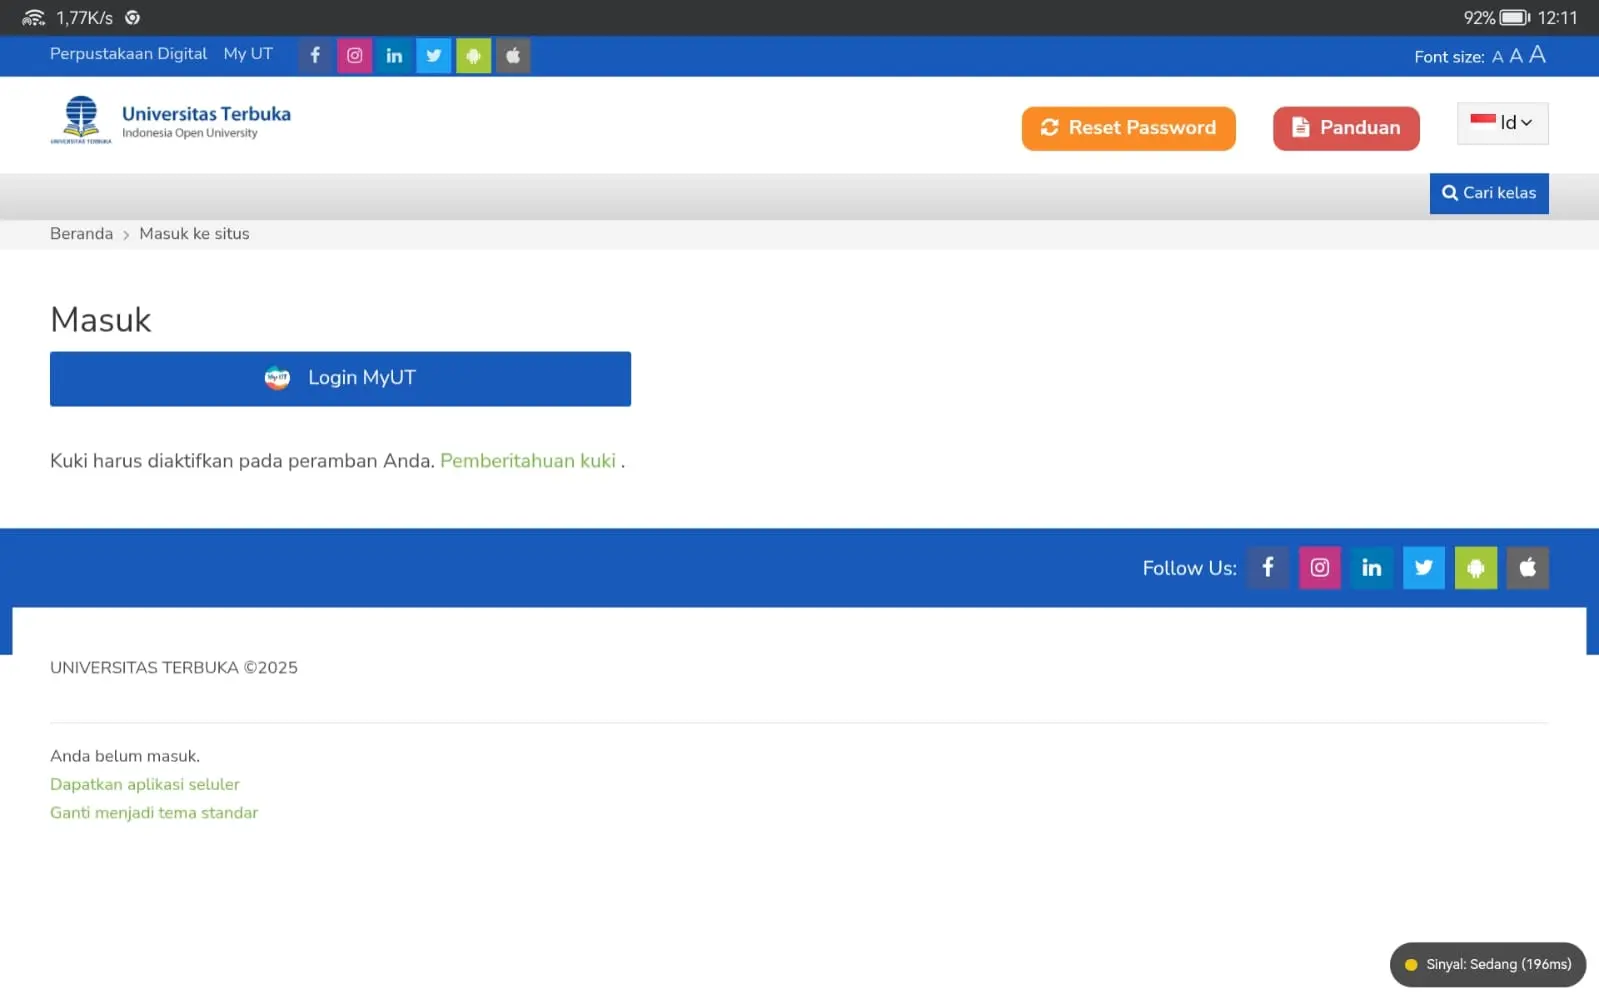Image resolution: width=1599 pixels, height=999 pixels.
Task: Go to Beranda breadcrumb
Action: click(81, 234)
